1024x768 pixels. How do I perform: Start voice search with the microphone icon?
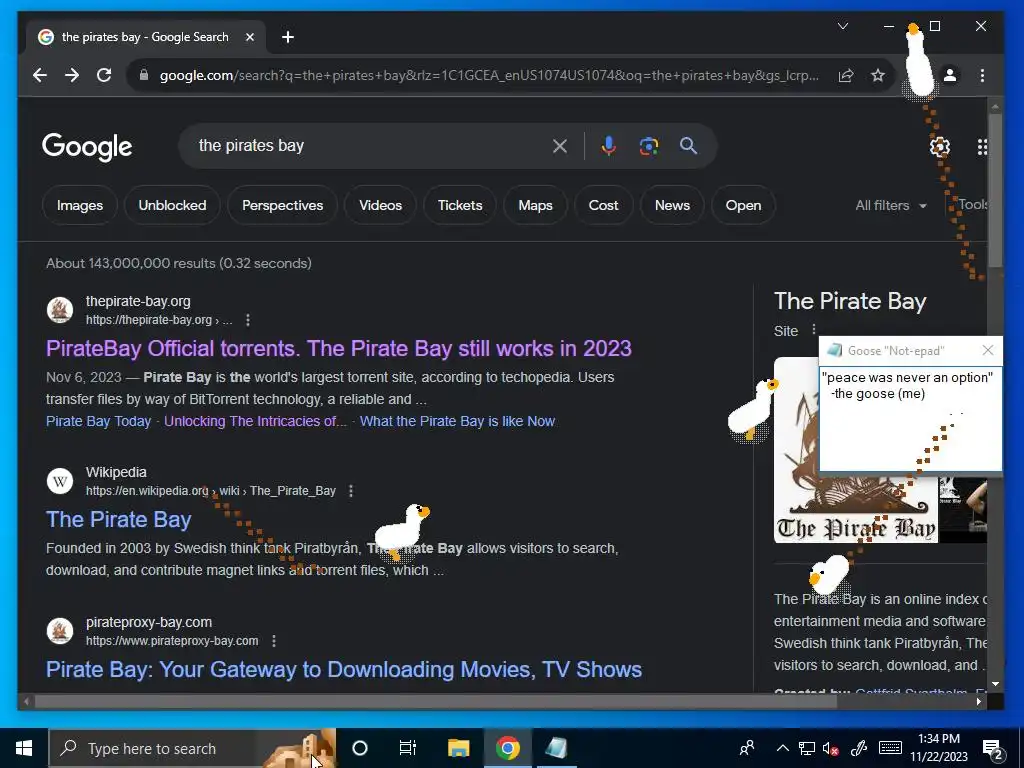pos(609,146)
